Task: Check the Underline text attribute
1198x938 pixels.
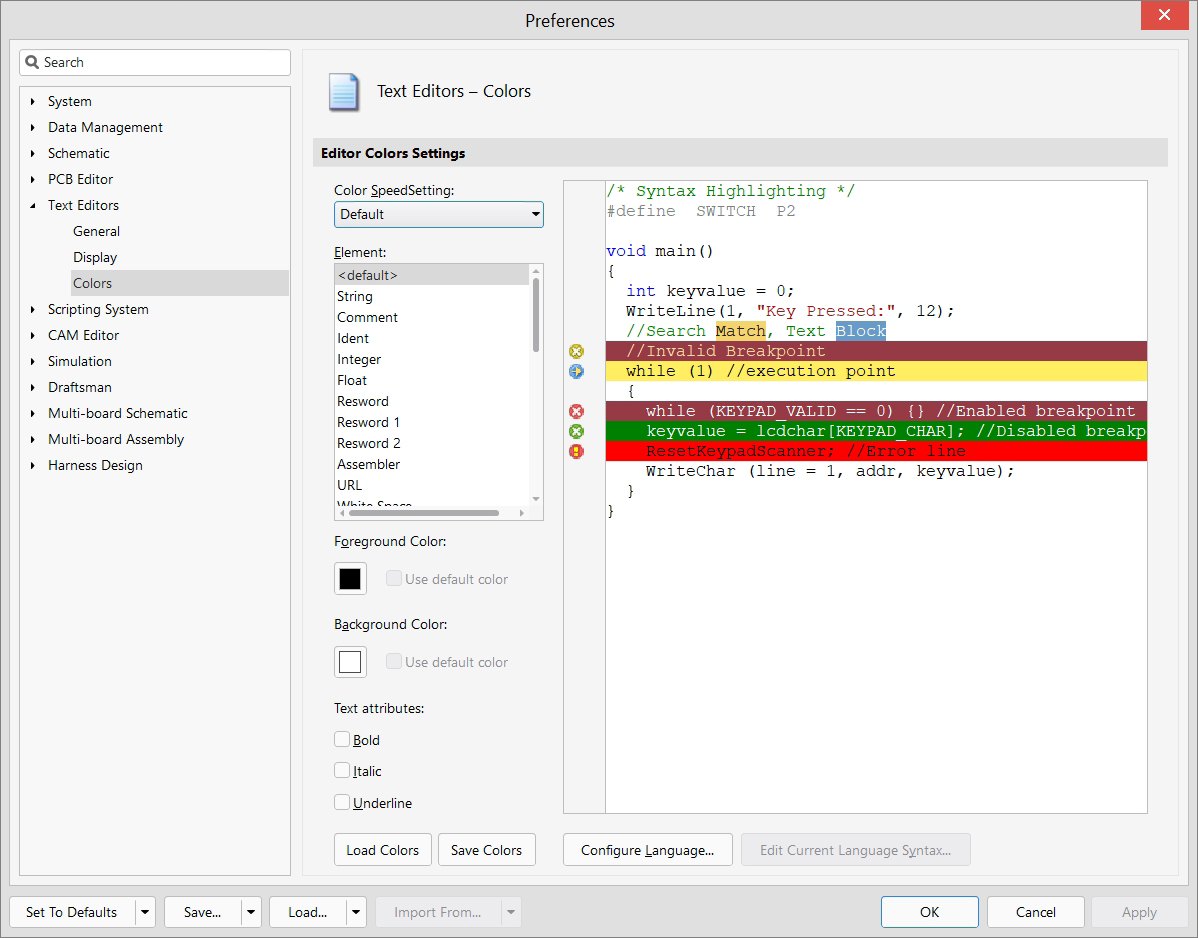Action: (342, 802)
